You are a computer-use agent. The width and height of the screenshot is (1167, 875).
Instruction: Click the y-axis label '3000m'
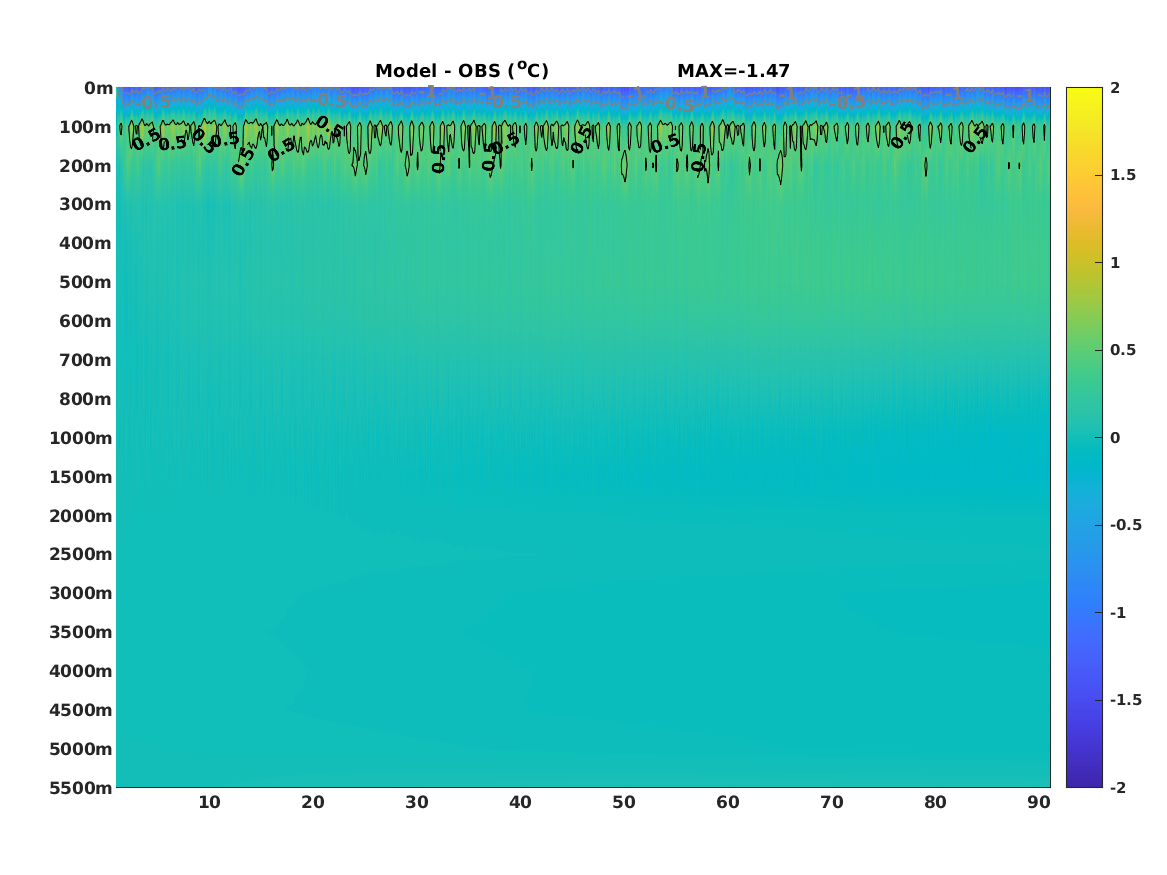pyautogui.click(x=81, y=593)
